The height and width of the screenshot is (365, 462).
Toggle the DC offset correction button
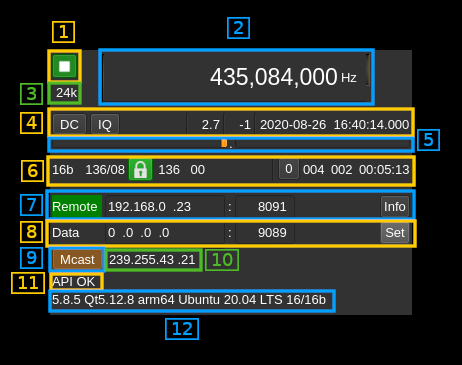[x=69, y=124]
